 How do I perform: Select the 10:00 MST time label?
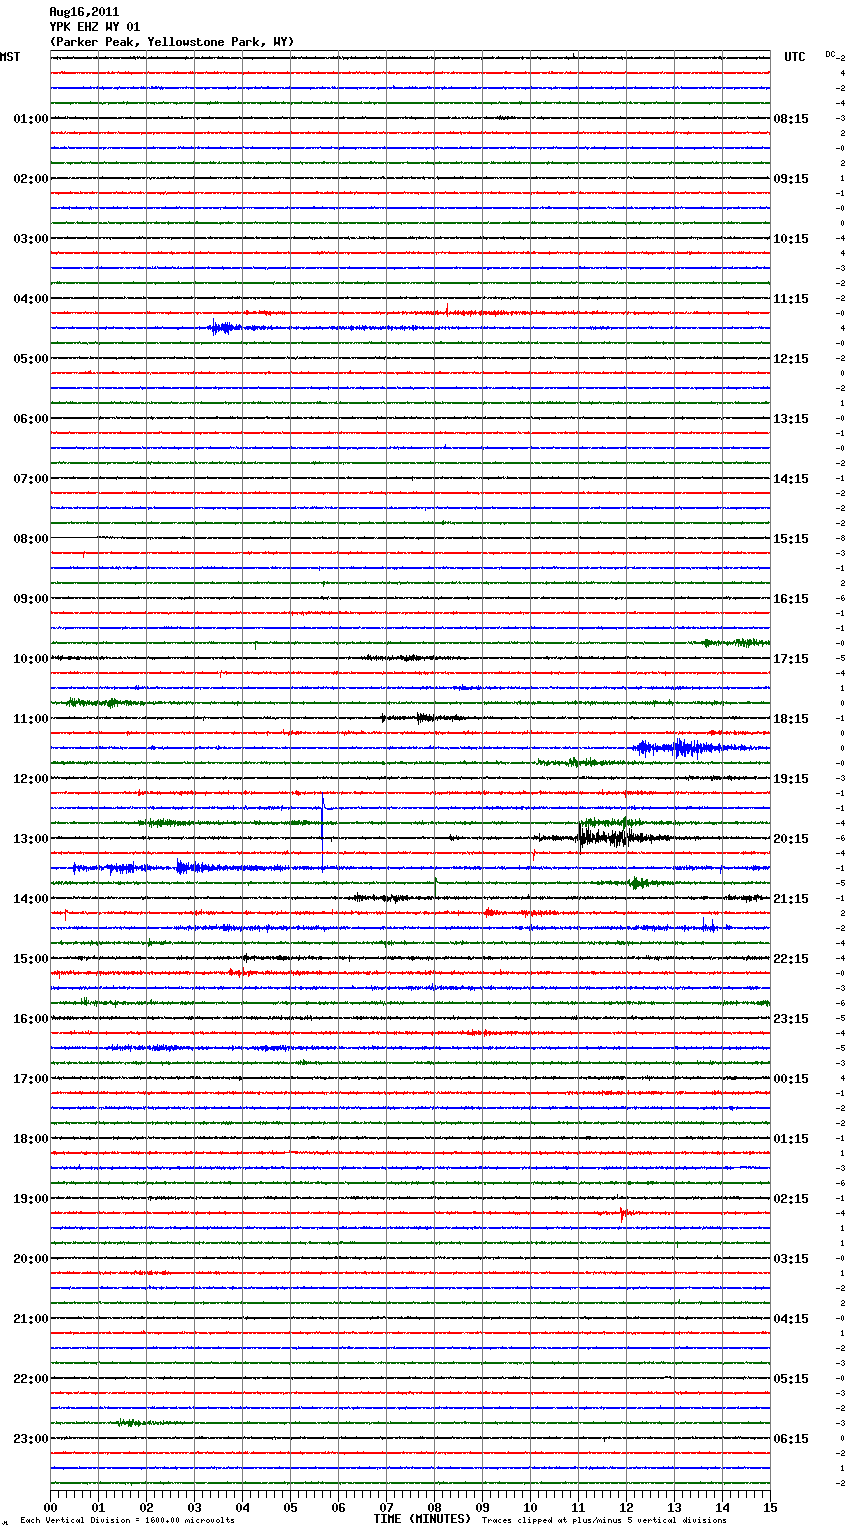(x=30, y=659)
